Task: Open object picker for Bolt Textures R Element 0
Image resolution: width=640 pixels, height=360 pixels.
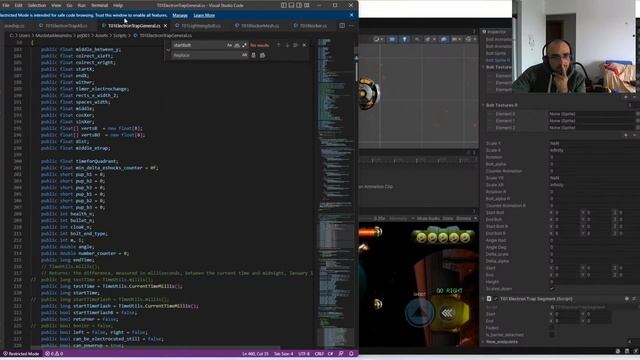Action: (x=637, y=114)
